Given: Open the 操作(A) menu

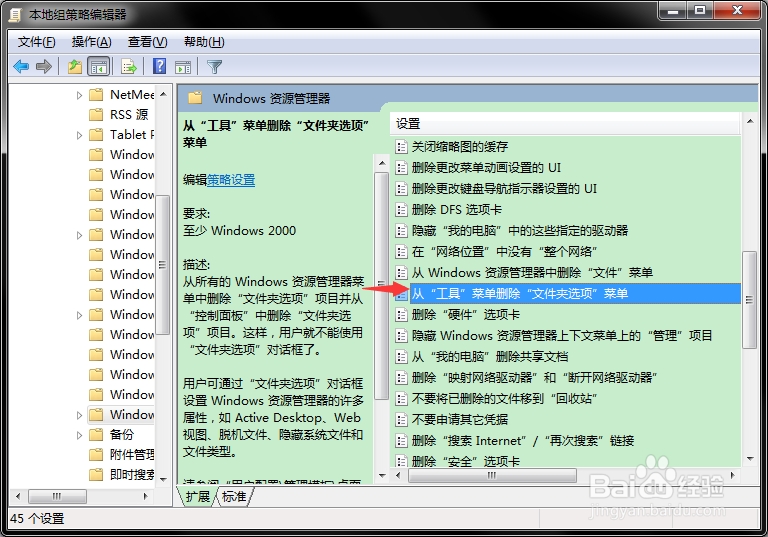Looking at the screenshot, I should point(92,42).
